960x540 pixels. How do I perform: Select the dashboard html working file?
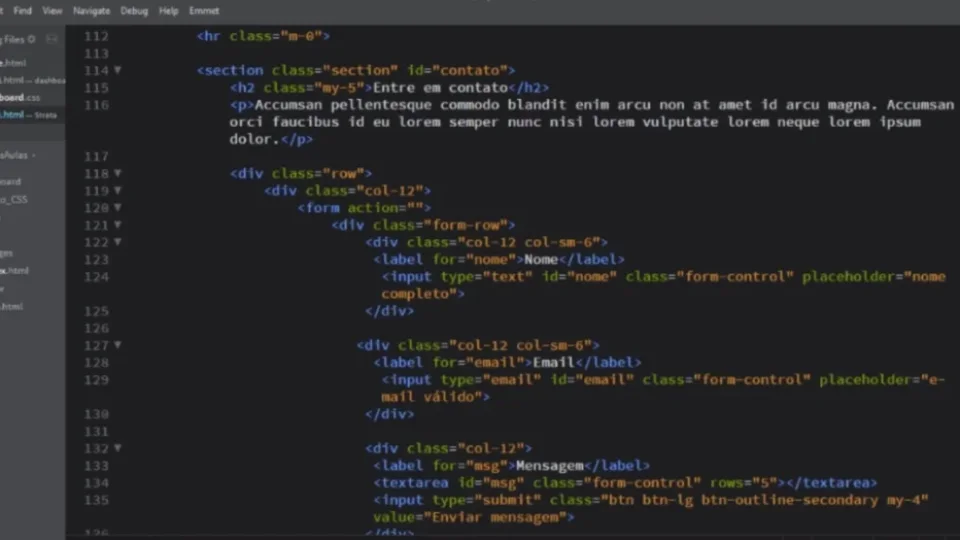pos(32,80)
